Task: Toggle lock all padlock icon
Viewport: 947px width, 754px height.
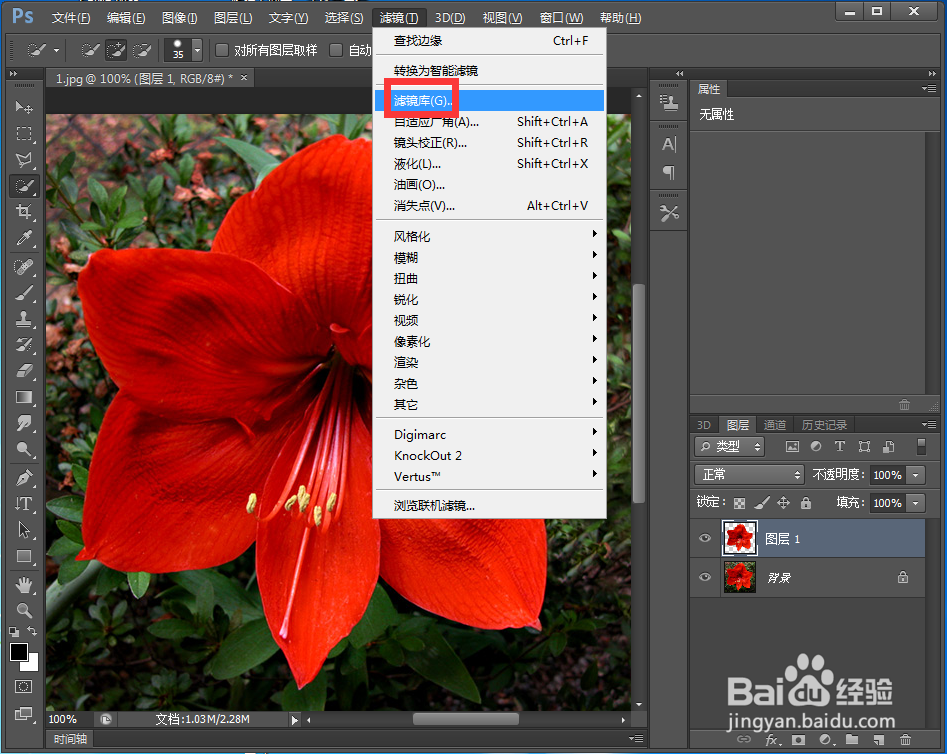Action: pyautogui.click(x=806, y=503)
